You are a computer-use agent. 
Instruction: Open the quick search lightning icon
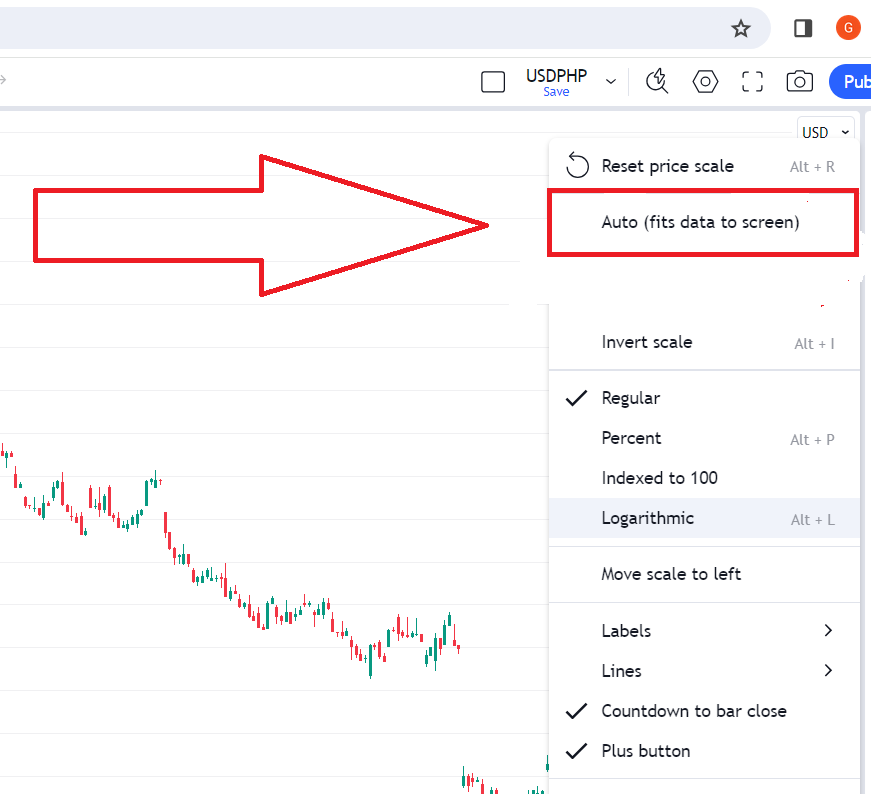click(657, 82)
